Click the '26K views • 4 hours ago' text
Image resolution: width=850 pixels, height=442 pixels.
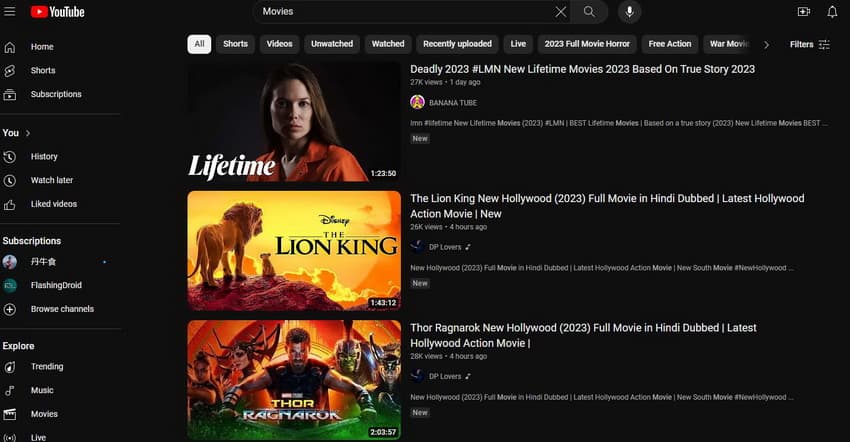pos(448,227)
